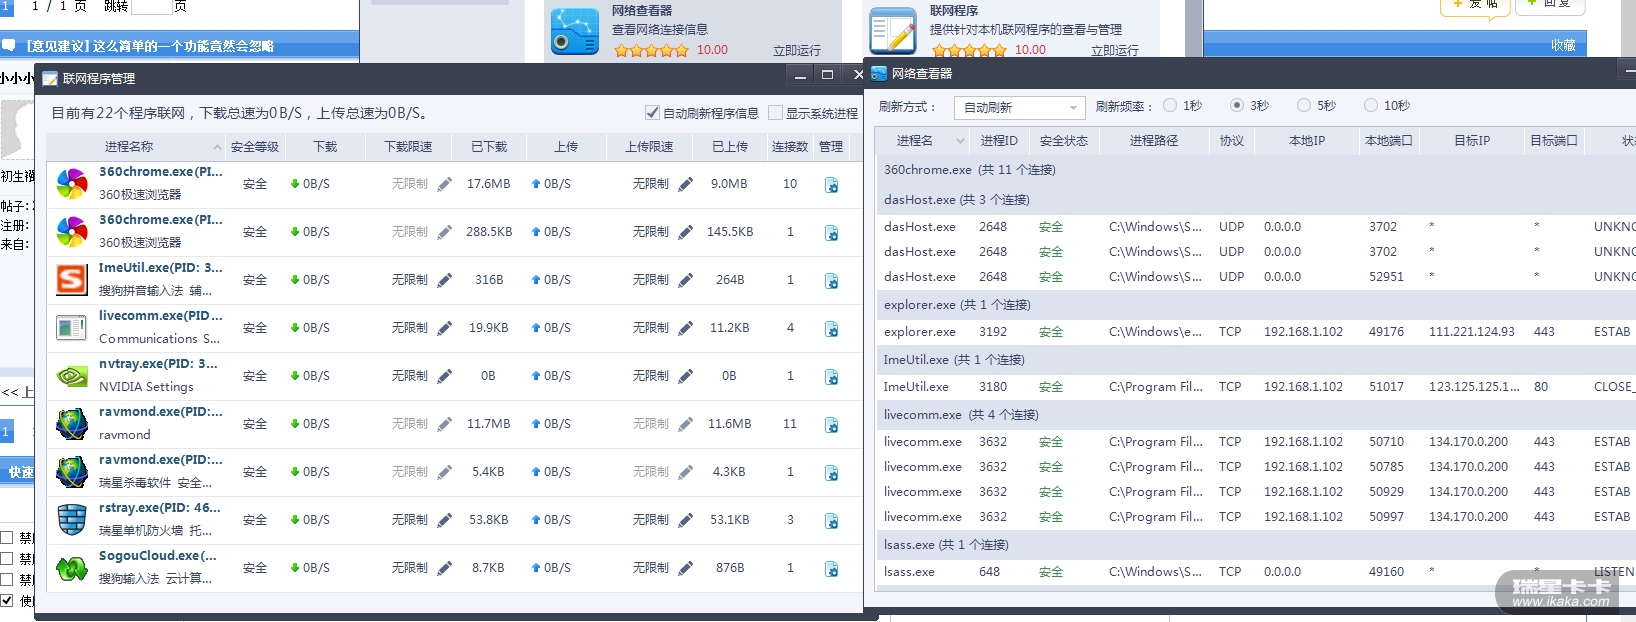
Task: Edit upload limit for nvtray.exe row
Action: 685,376
